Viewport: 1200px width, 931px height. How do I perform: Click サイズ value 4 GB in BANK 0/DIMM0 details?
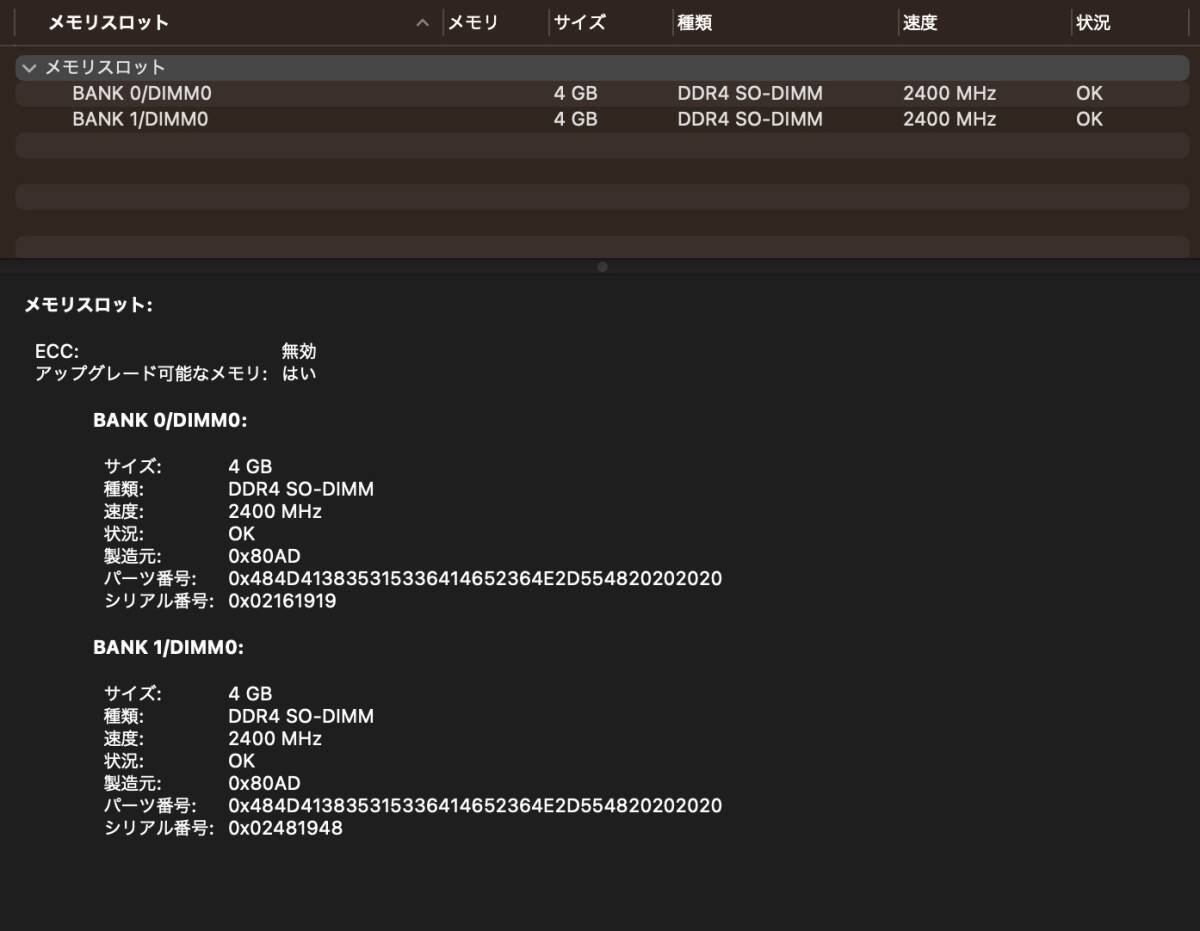250,467
